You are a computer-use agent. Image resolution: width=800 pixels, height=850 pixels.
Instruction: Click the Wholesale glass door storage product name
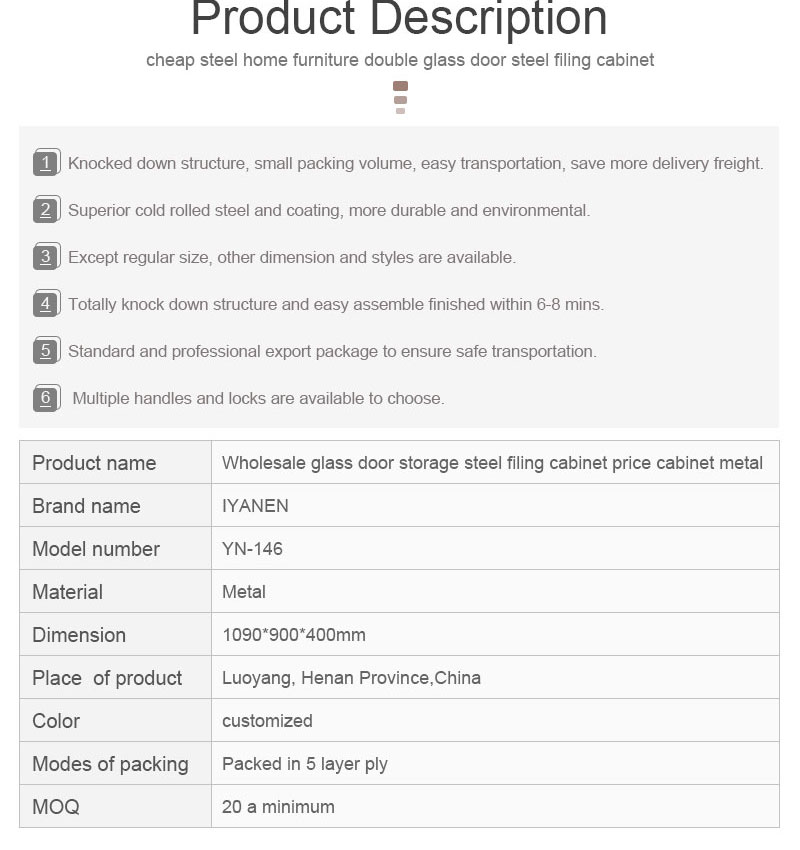pyautogui.click(x=492, y=463)
